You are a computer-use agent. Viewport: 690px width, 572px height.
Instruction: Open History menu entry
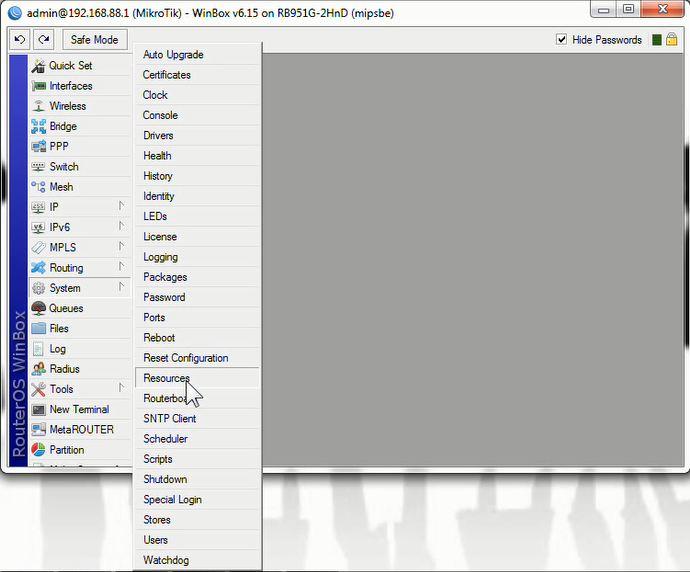(197, 176)
